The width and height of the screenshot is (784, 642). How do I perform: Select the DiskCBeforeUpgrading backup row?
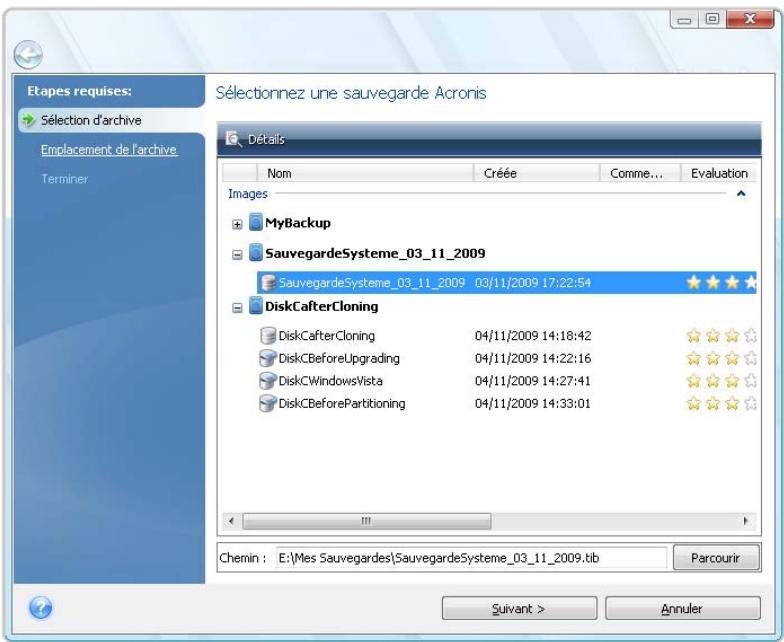click(508, 358)
